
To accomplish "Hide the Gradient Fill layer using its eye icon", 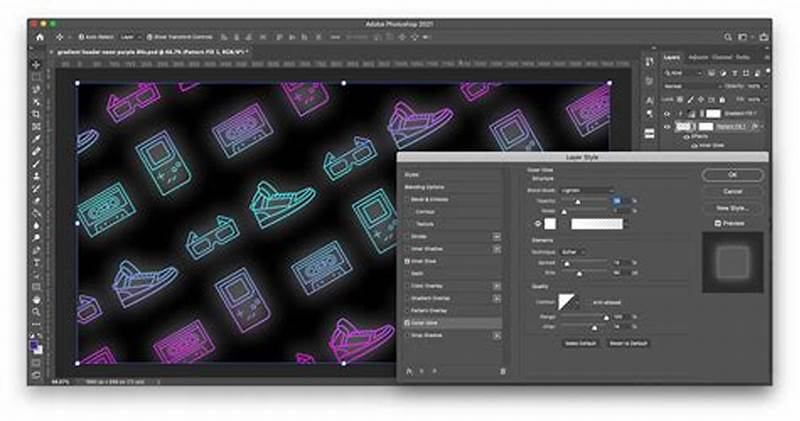I will tap(667, 113).
